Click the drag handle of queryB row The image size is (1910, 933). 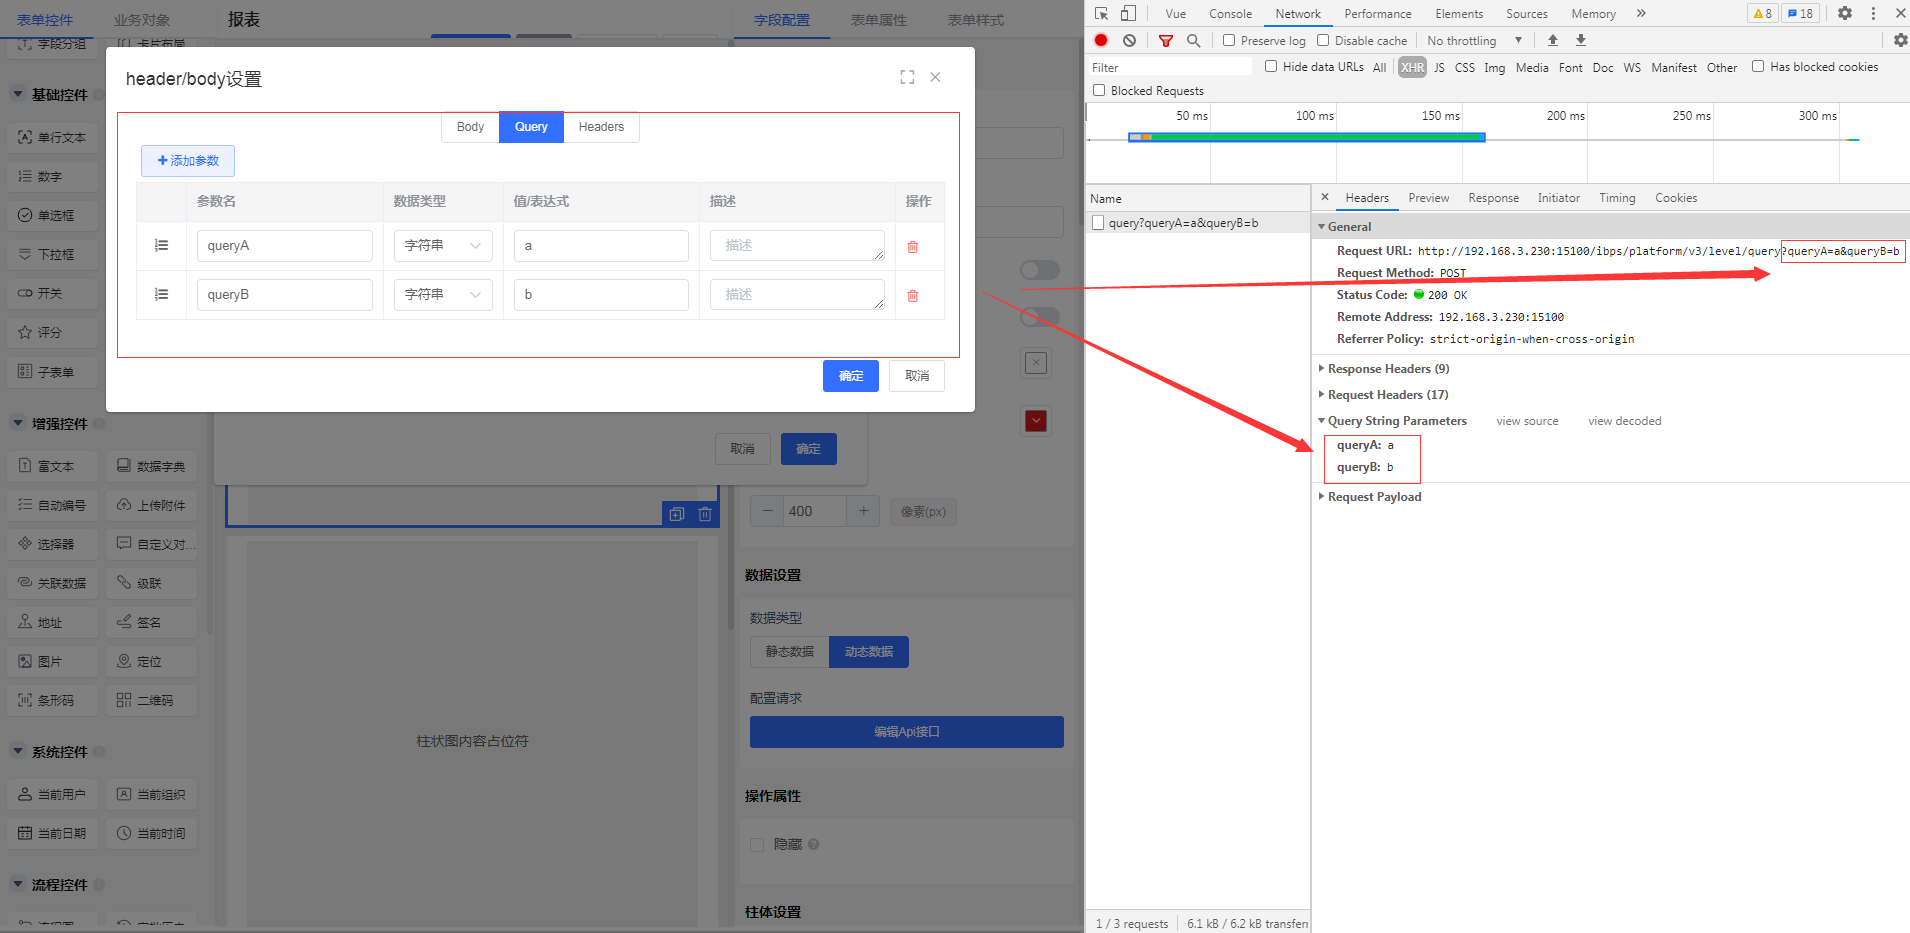161,295
